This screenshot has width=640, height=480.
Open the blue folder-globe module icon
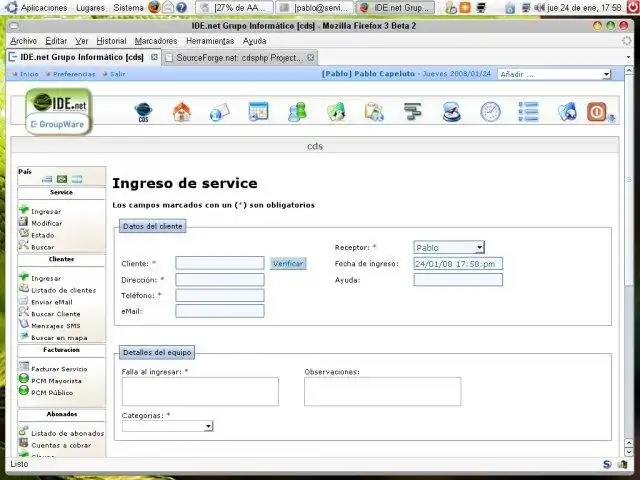pos(567,112)
